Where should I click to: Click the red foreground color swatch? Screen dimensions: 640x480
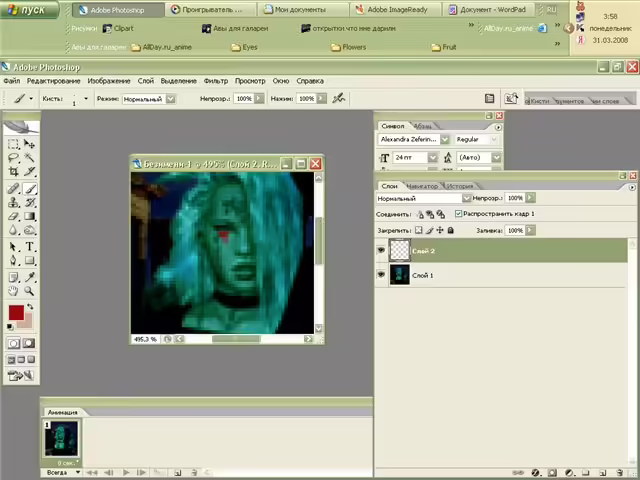click(x=16, y=313)
